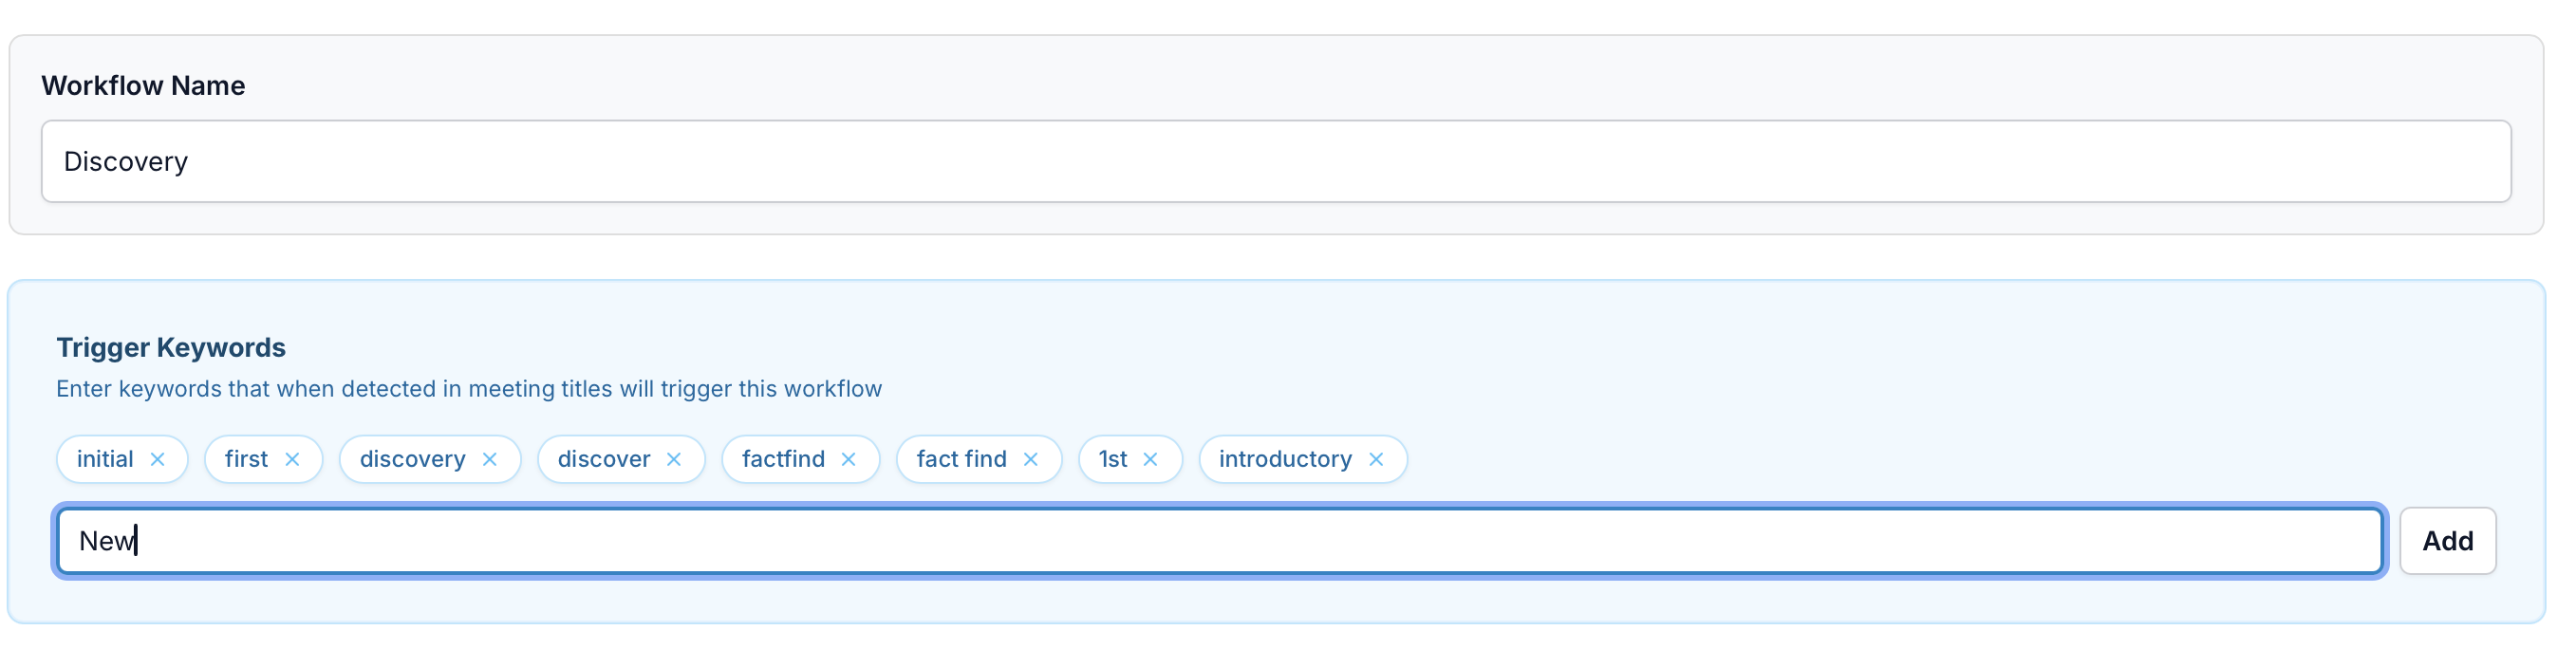Delete the 'discovery' keyword chip
The image size is (2576, 649).
(x=490, y=459)
